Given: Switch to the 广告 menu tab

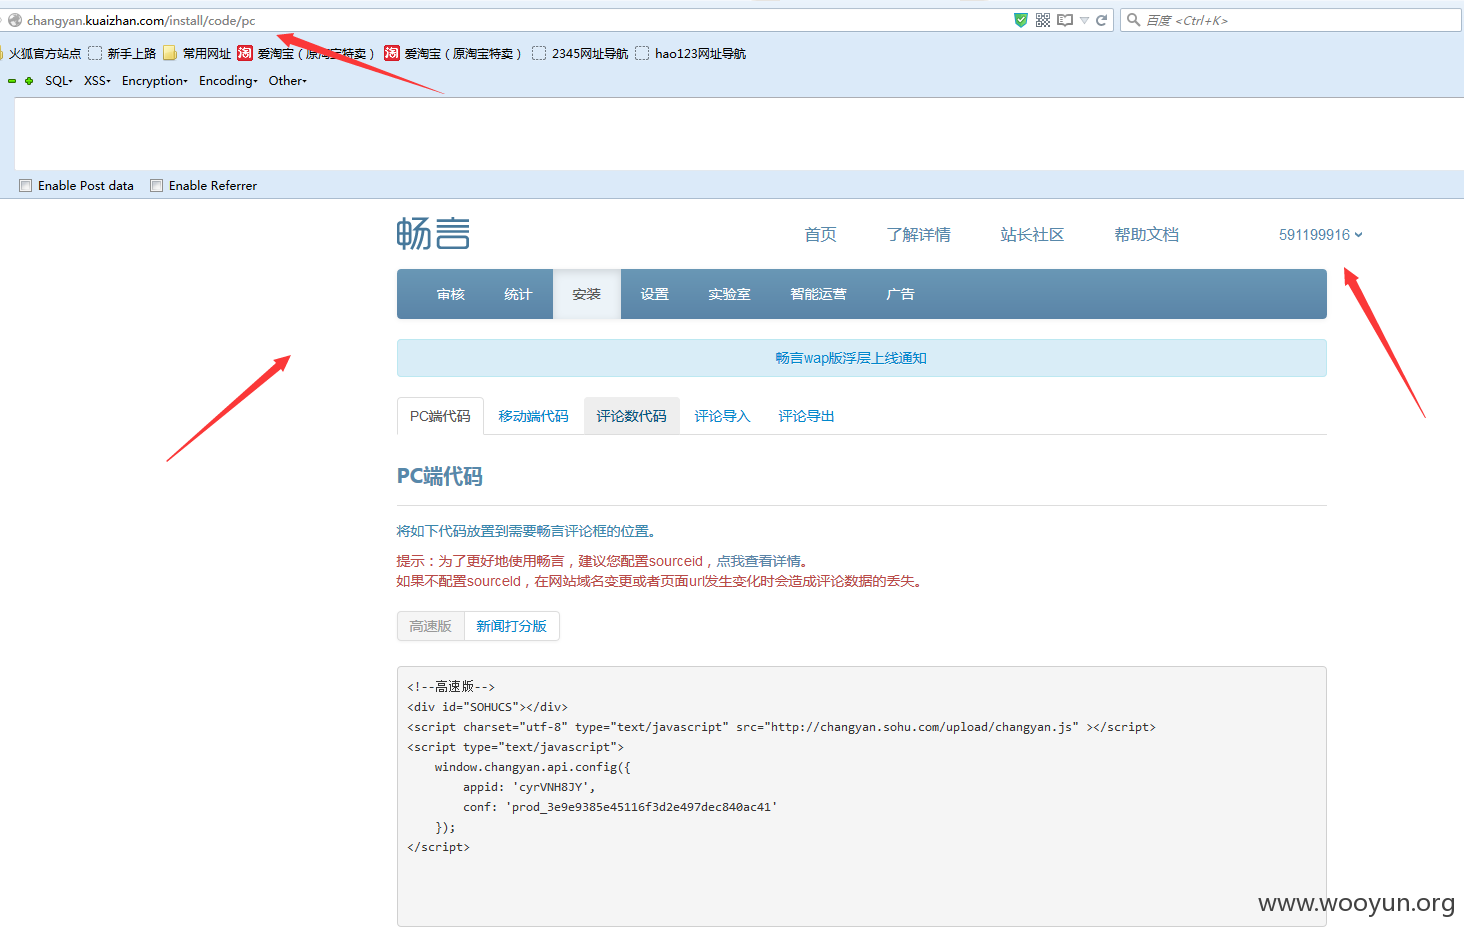Looking at the screenshot, I should 900,294.
